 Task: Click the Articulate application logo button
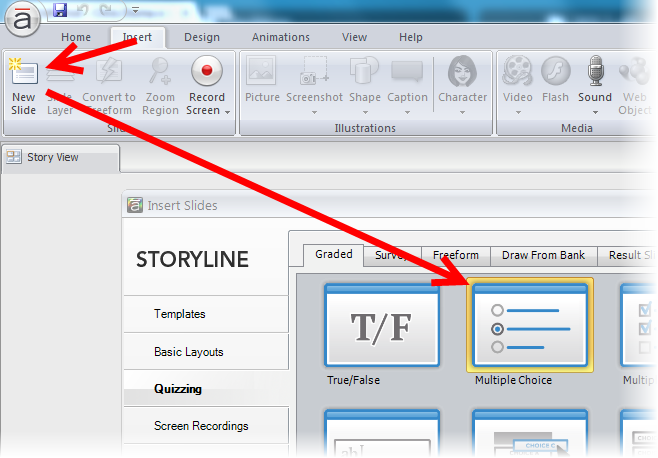22,19
